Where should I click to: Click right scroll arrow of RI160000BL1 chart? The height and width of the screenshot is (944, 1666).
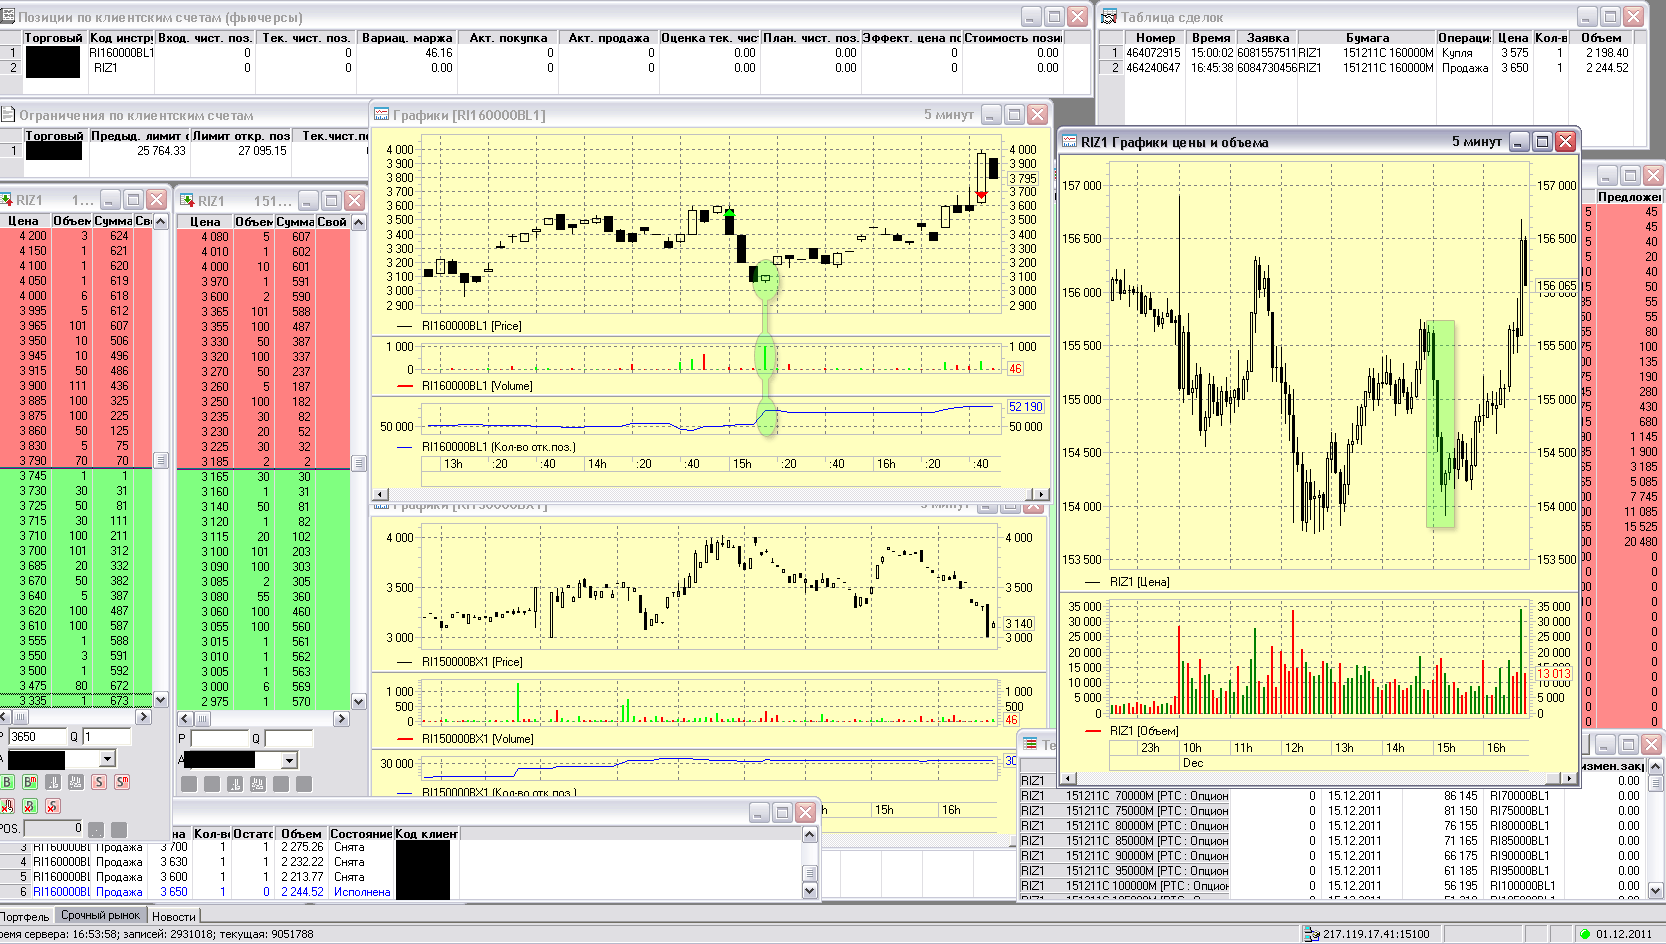point(1042,494)
